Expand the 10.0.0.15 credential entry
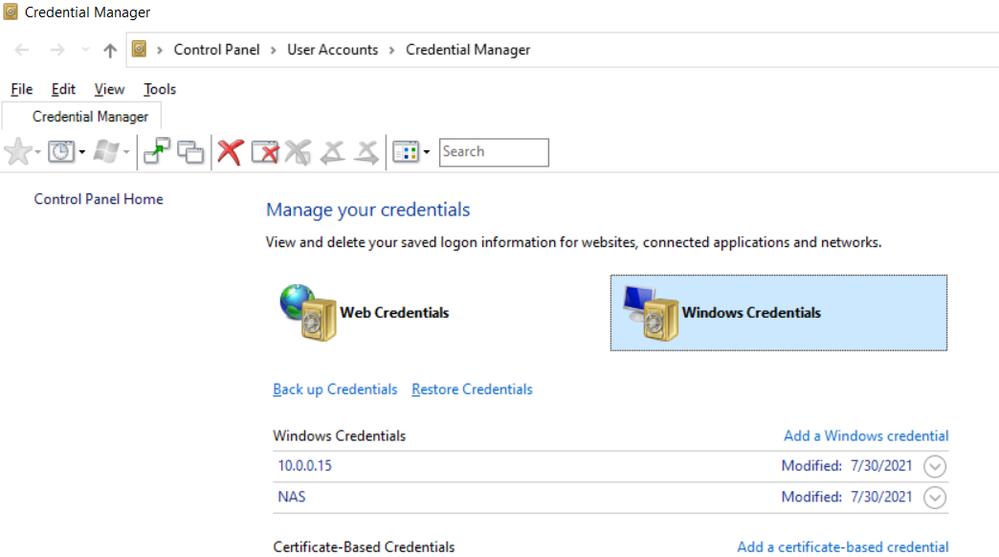The image size is (999, 557). [x=935, y=466]
